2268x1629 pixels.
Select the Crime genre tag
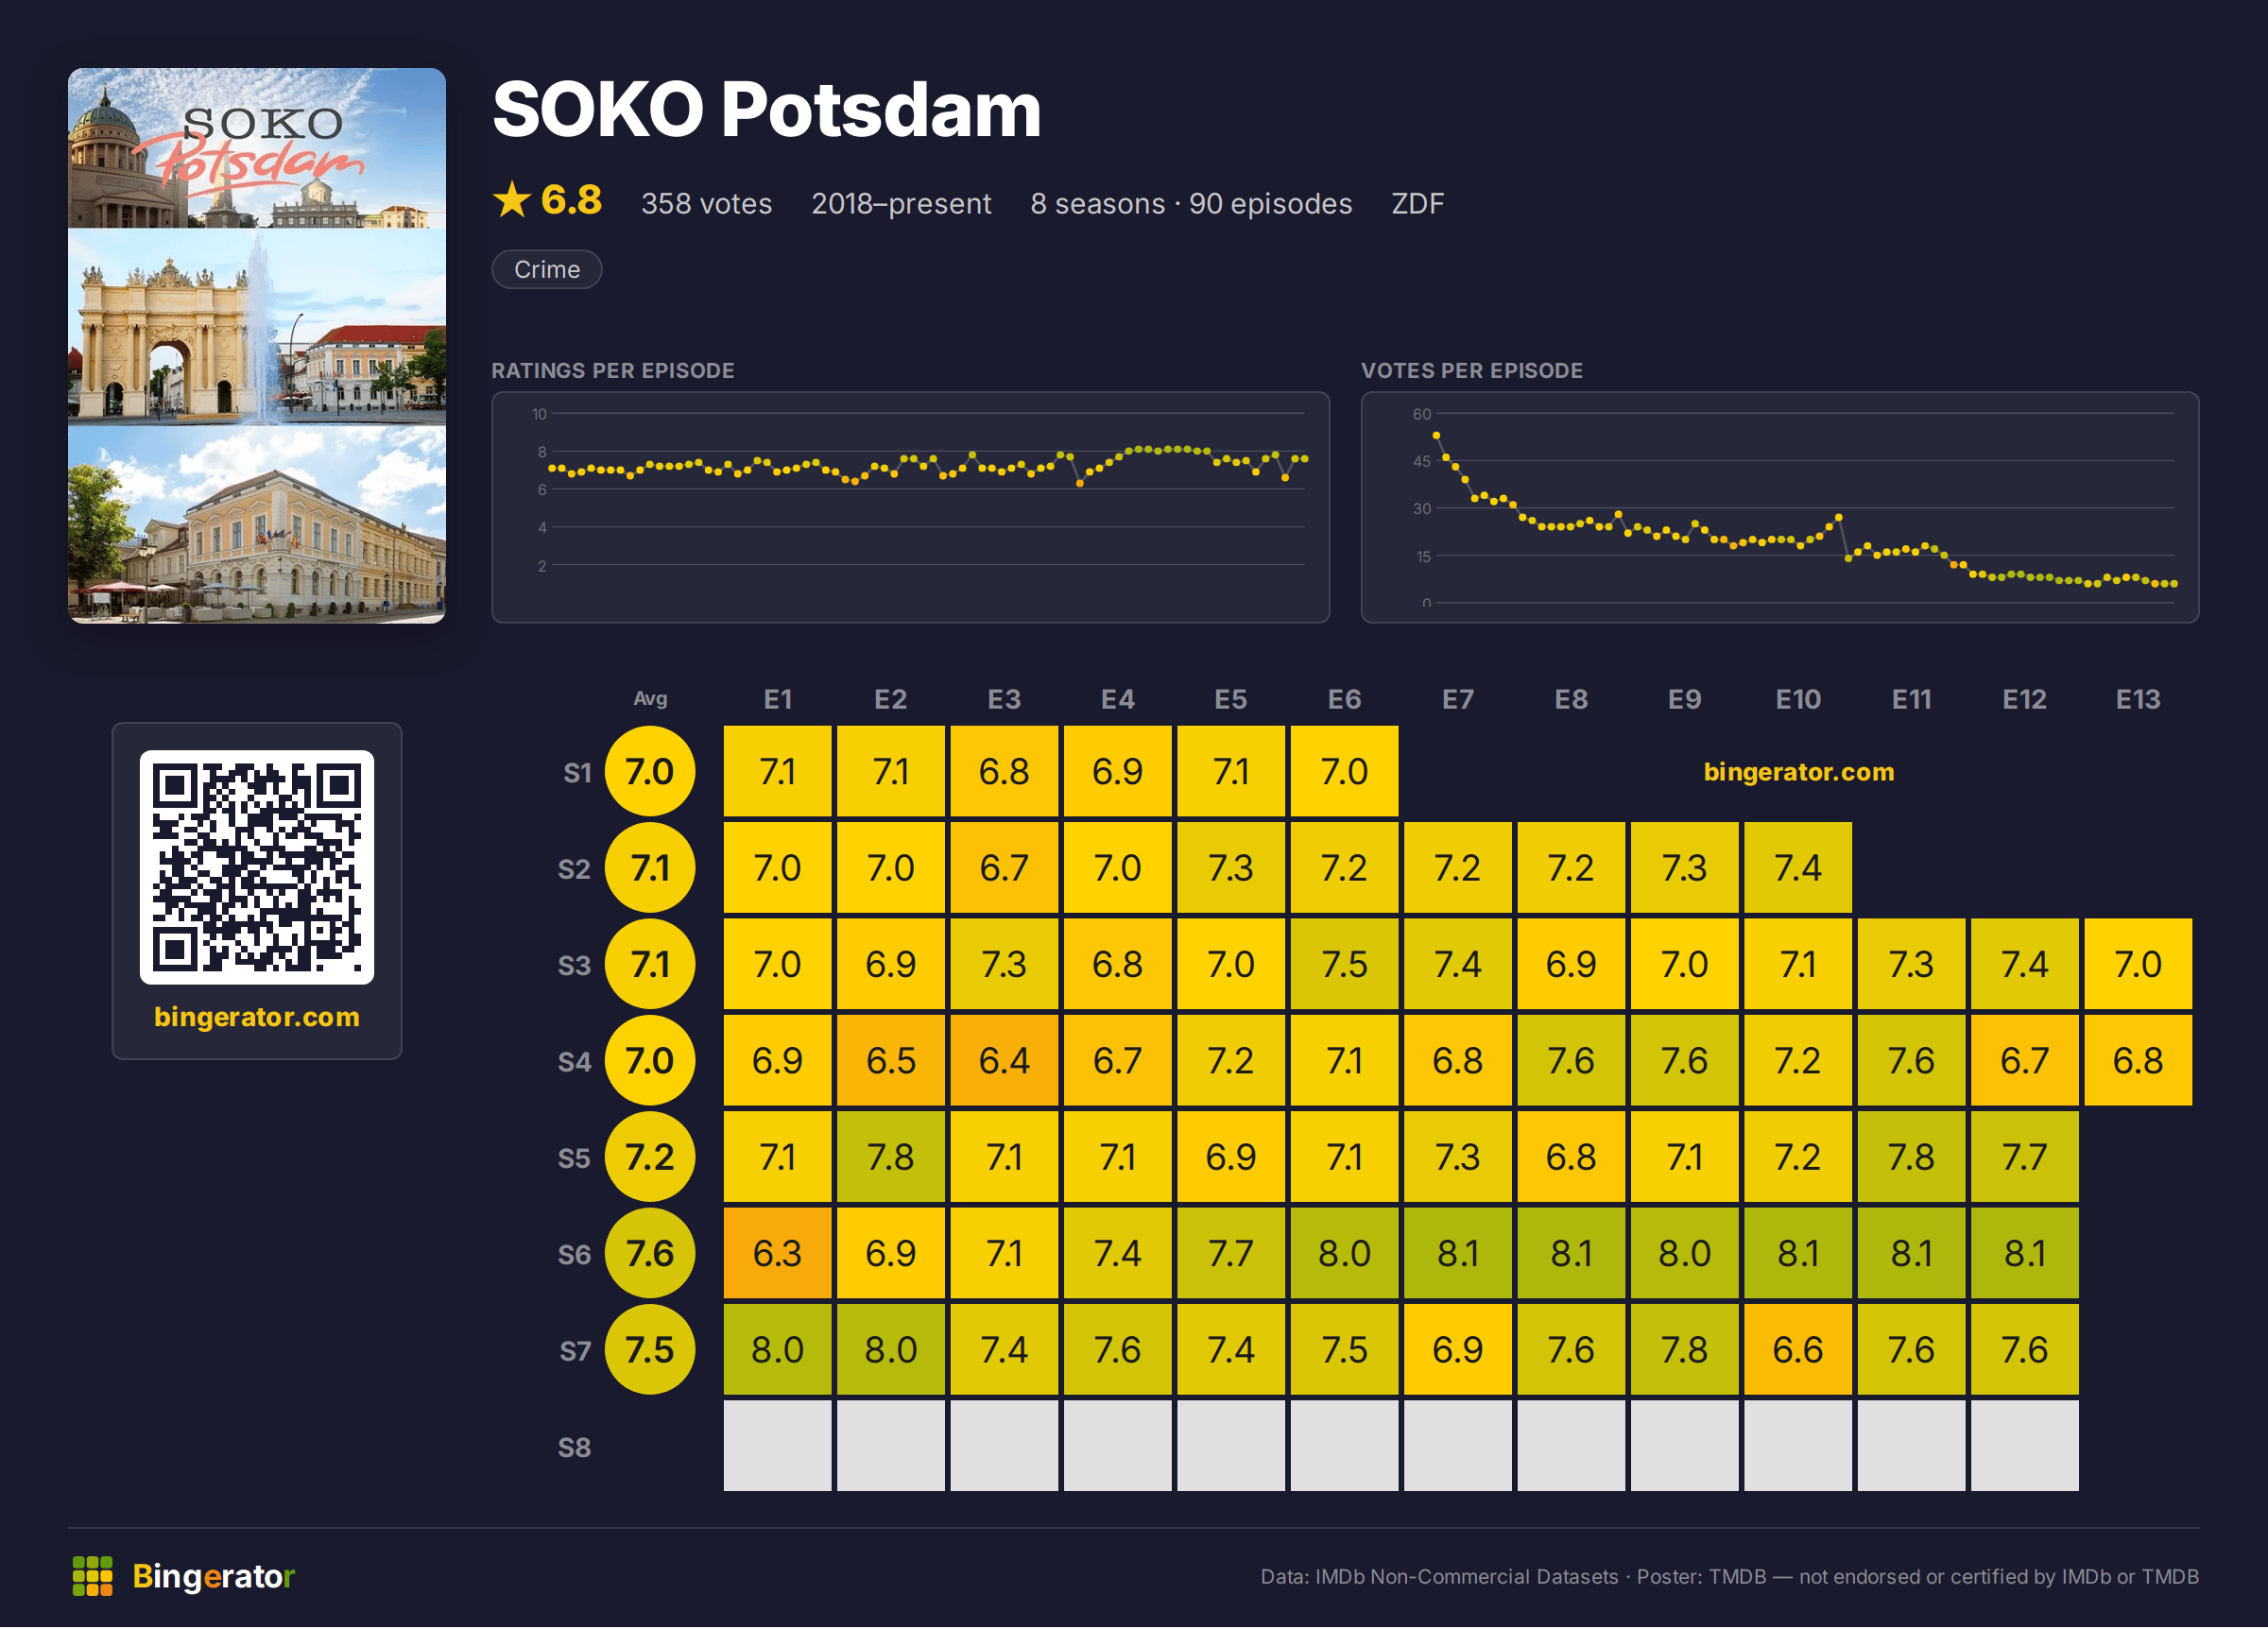point(547,269)
